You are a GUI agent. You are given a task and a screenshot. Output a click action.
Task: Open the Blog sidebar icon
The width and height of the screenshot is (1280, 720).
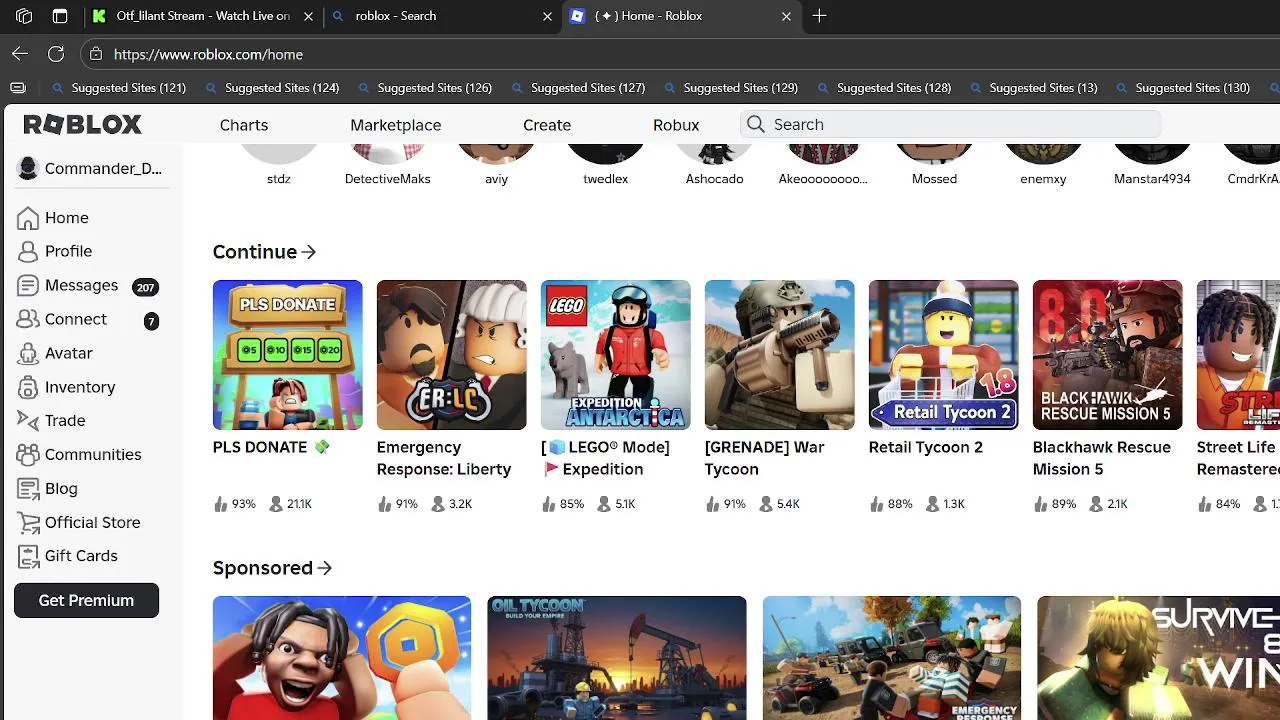tap(28, 489)
